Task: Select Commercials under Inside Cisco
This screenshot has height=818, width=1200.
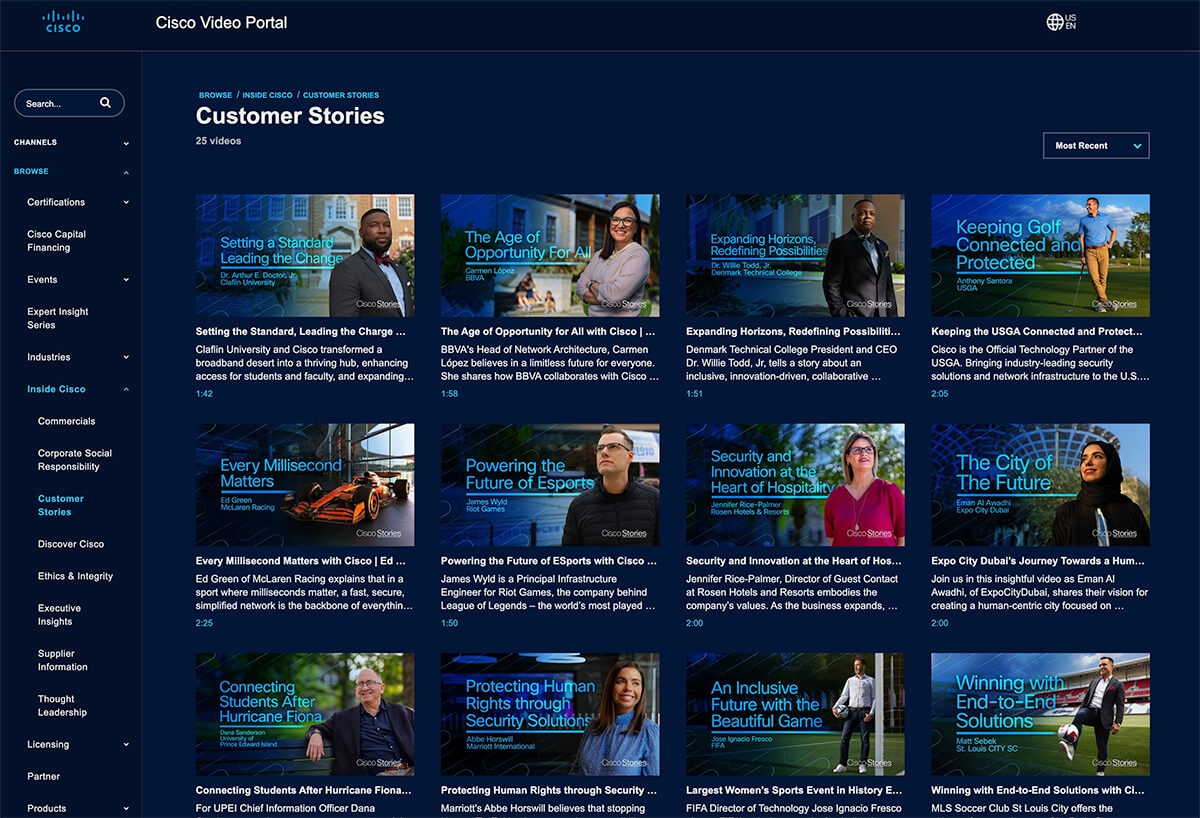Action: [67, 421]
